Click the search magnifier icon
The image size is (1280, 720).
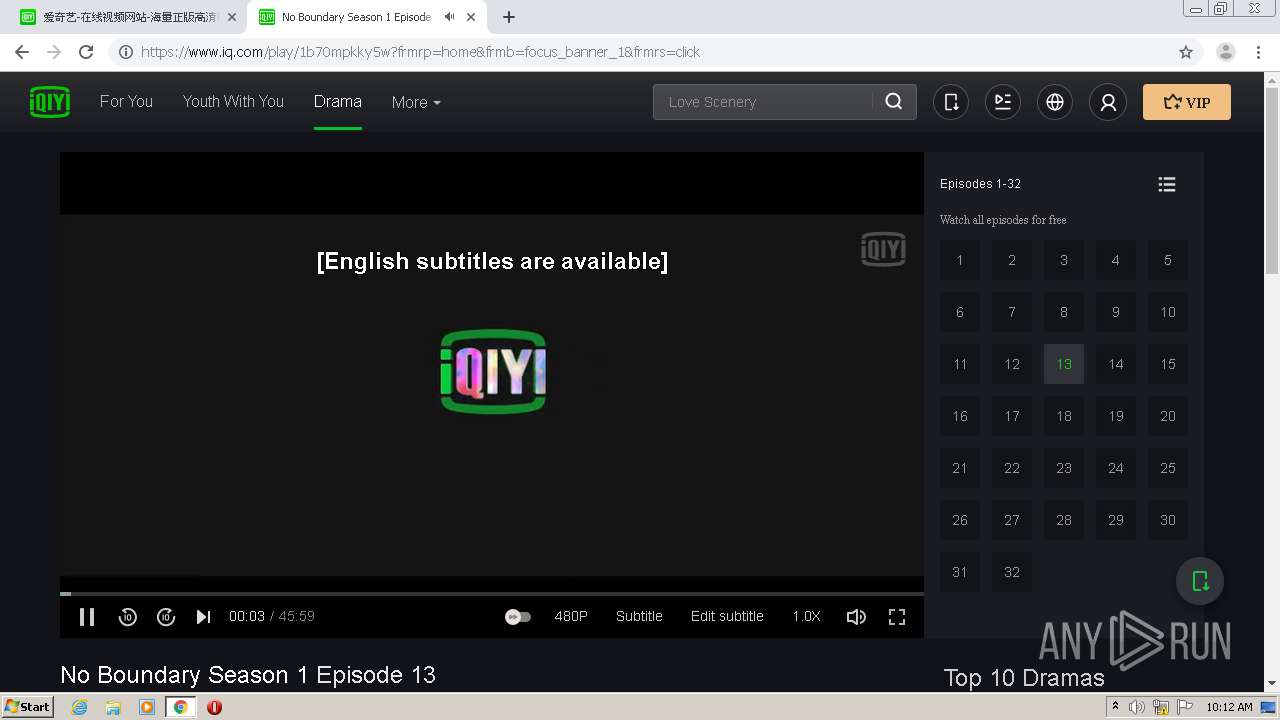pos(894,101)
